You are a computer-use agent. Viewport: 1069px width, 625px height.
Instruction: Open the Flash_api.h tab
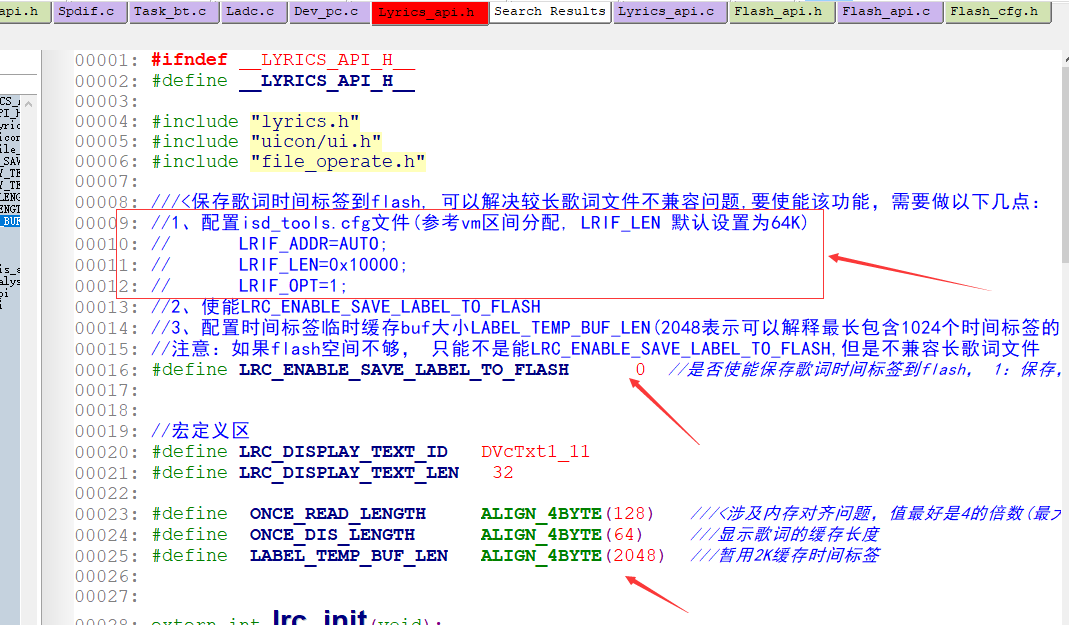click(782, 12)
